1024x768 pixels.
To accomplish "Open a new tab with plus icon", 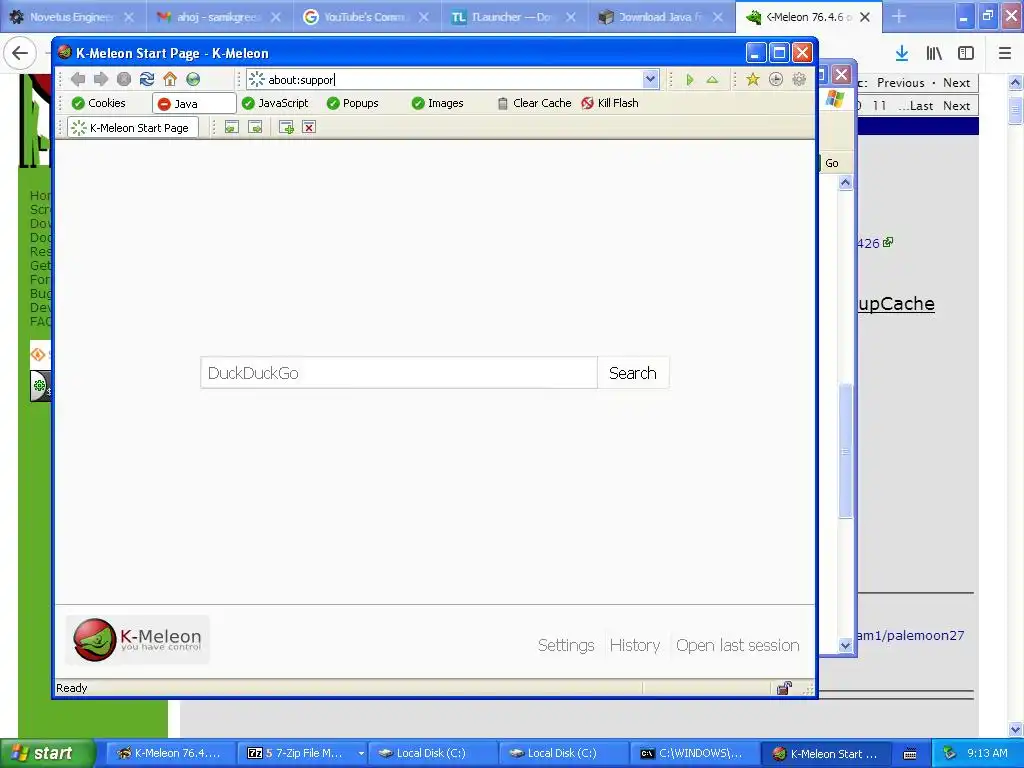I will pos(286,127).
